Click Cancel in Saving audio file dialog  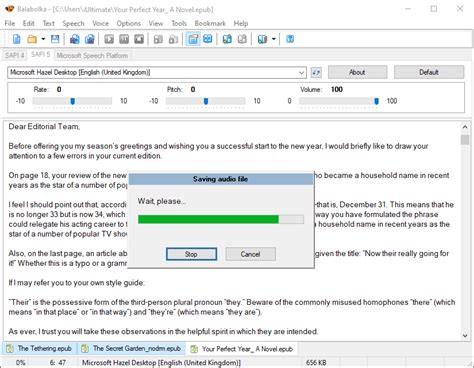click(x=250, y=254)
